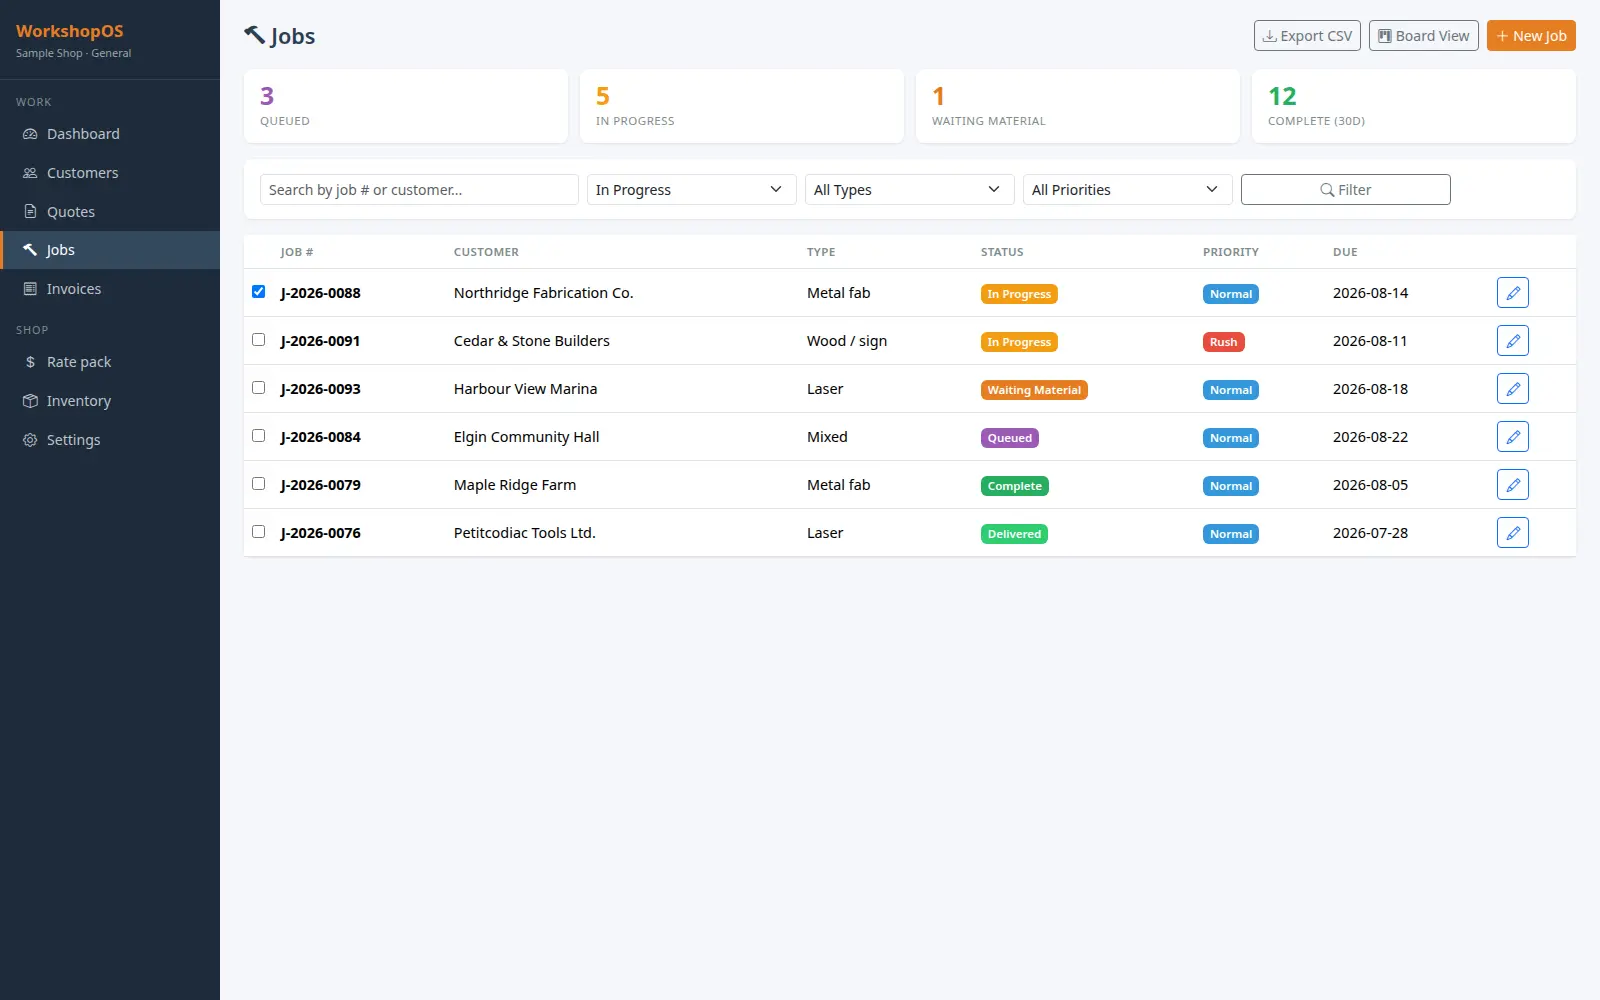The height and width of the screenshot is (1000, 1600).
Task: Edit job J-2026-0088 with pencil icon
Action: point(1513,293)
